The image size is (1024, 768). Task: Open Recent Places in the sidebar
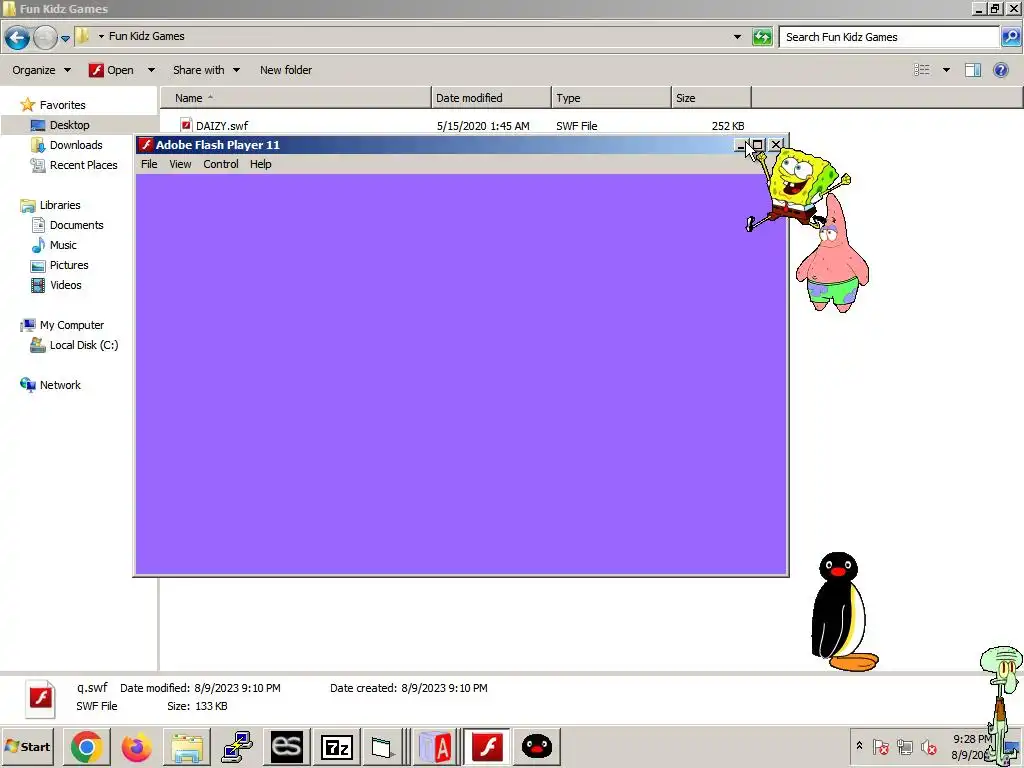coord(84,165)
